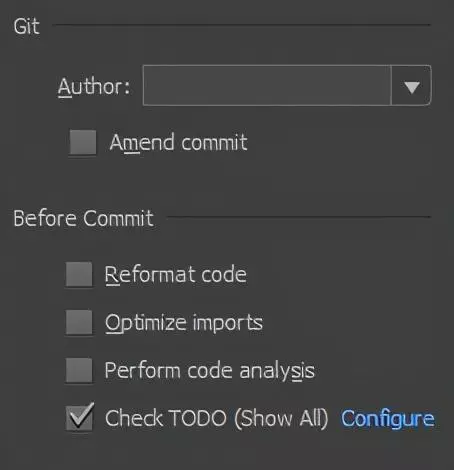Click inside the Author text field
This screenshot has width=454, height=470.
[267, 86]
